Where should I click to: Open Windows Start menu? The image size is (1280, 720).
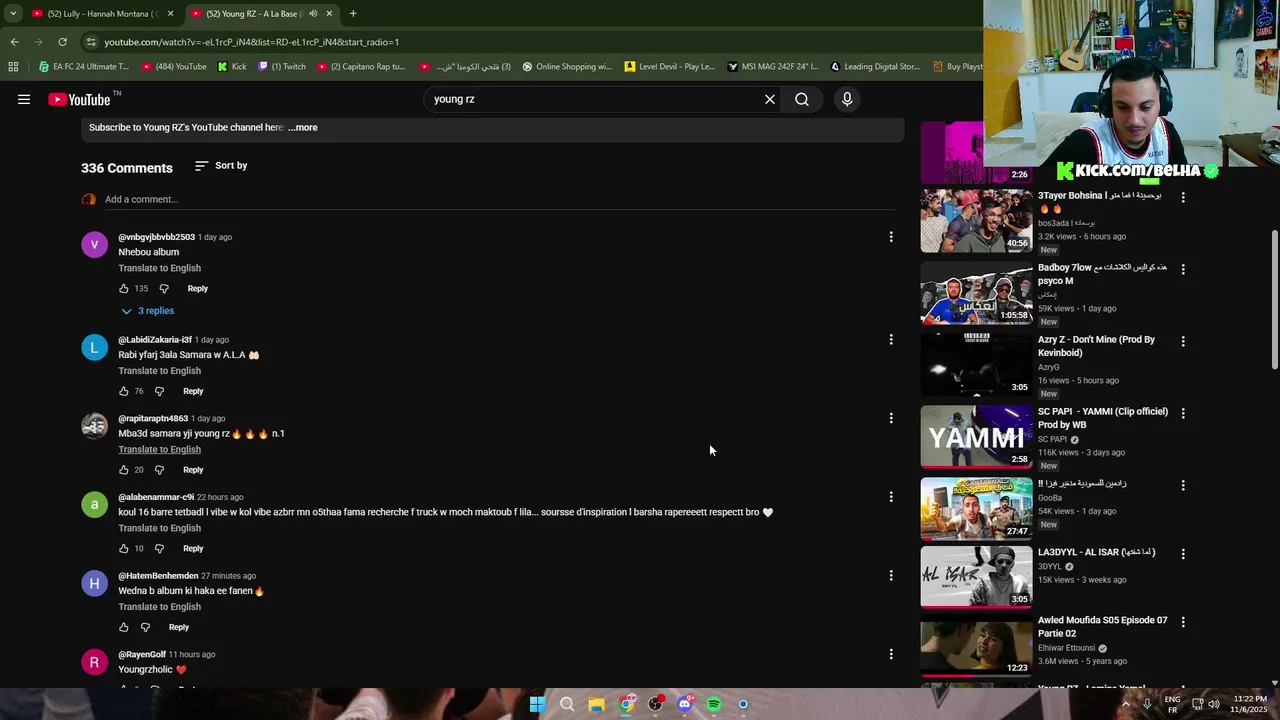(x=537, y=704)
